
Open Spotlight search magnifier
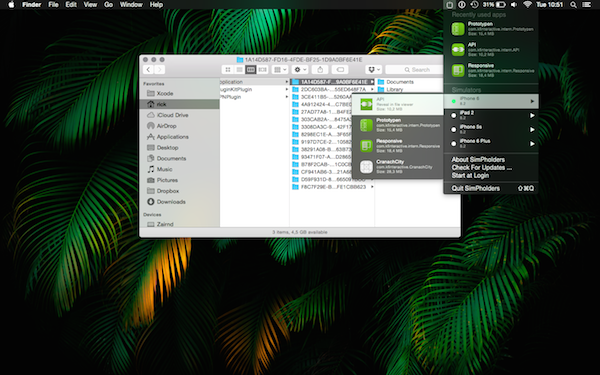573,5
